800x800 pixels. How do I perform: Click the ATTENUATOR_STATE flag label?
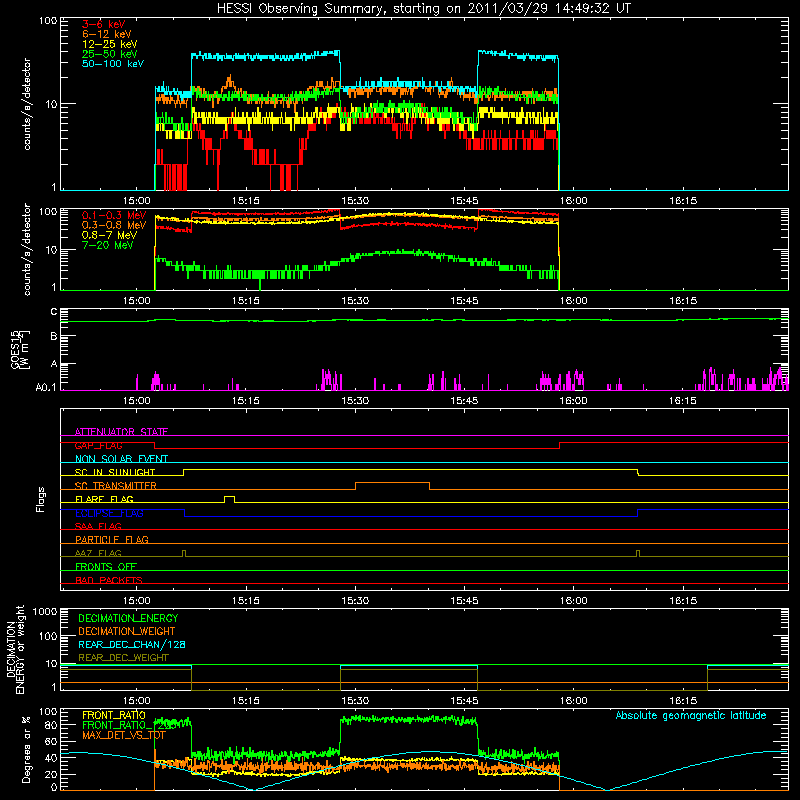coord(121,432)
